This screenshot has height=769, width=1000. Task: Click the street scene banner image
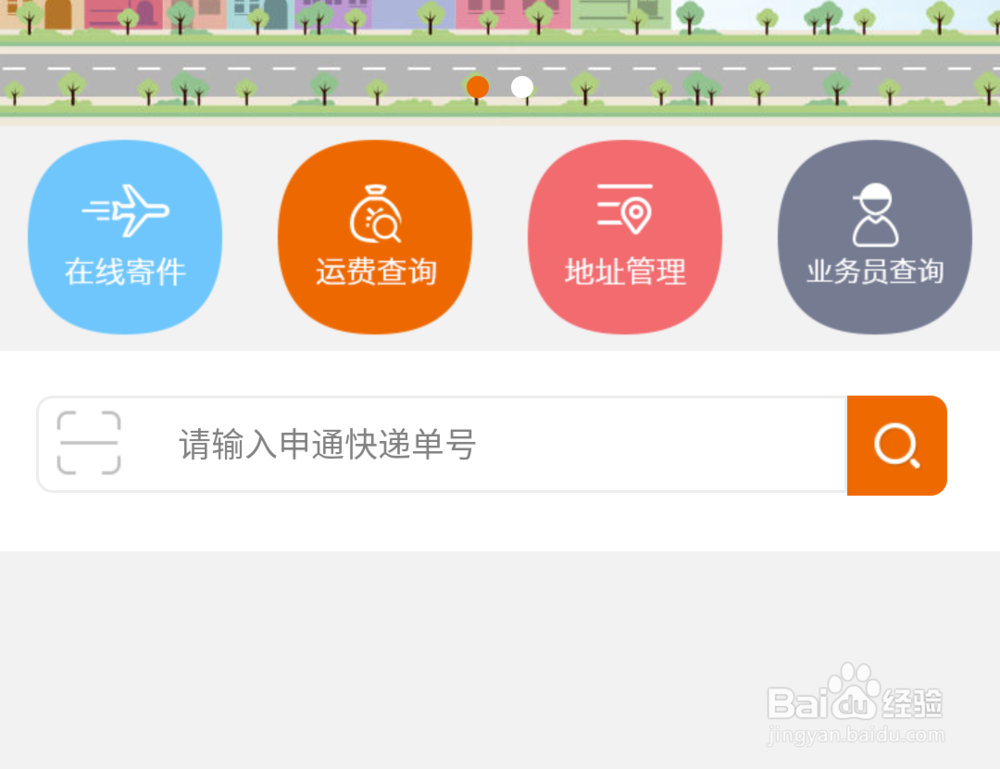click(x=500, y=62)
